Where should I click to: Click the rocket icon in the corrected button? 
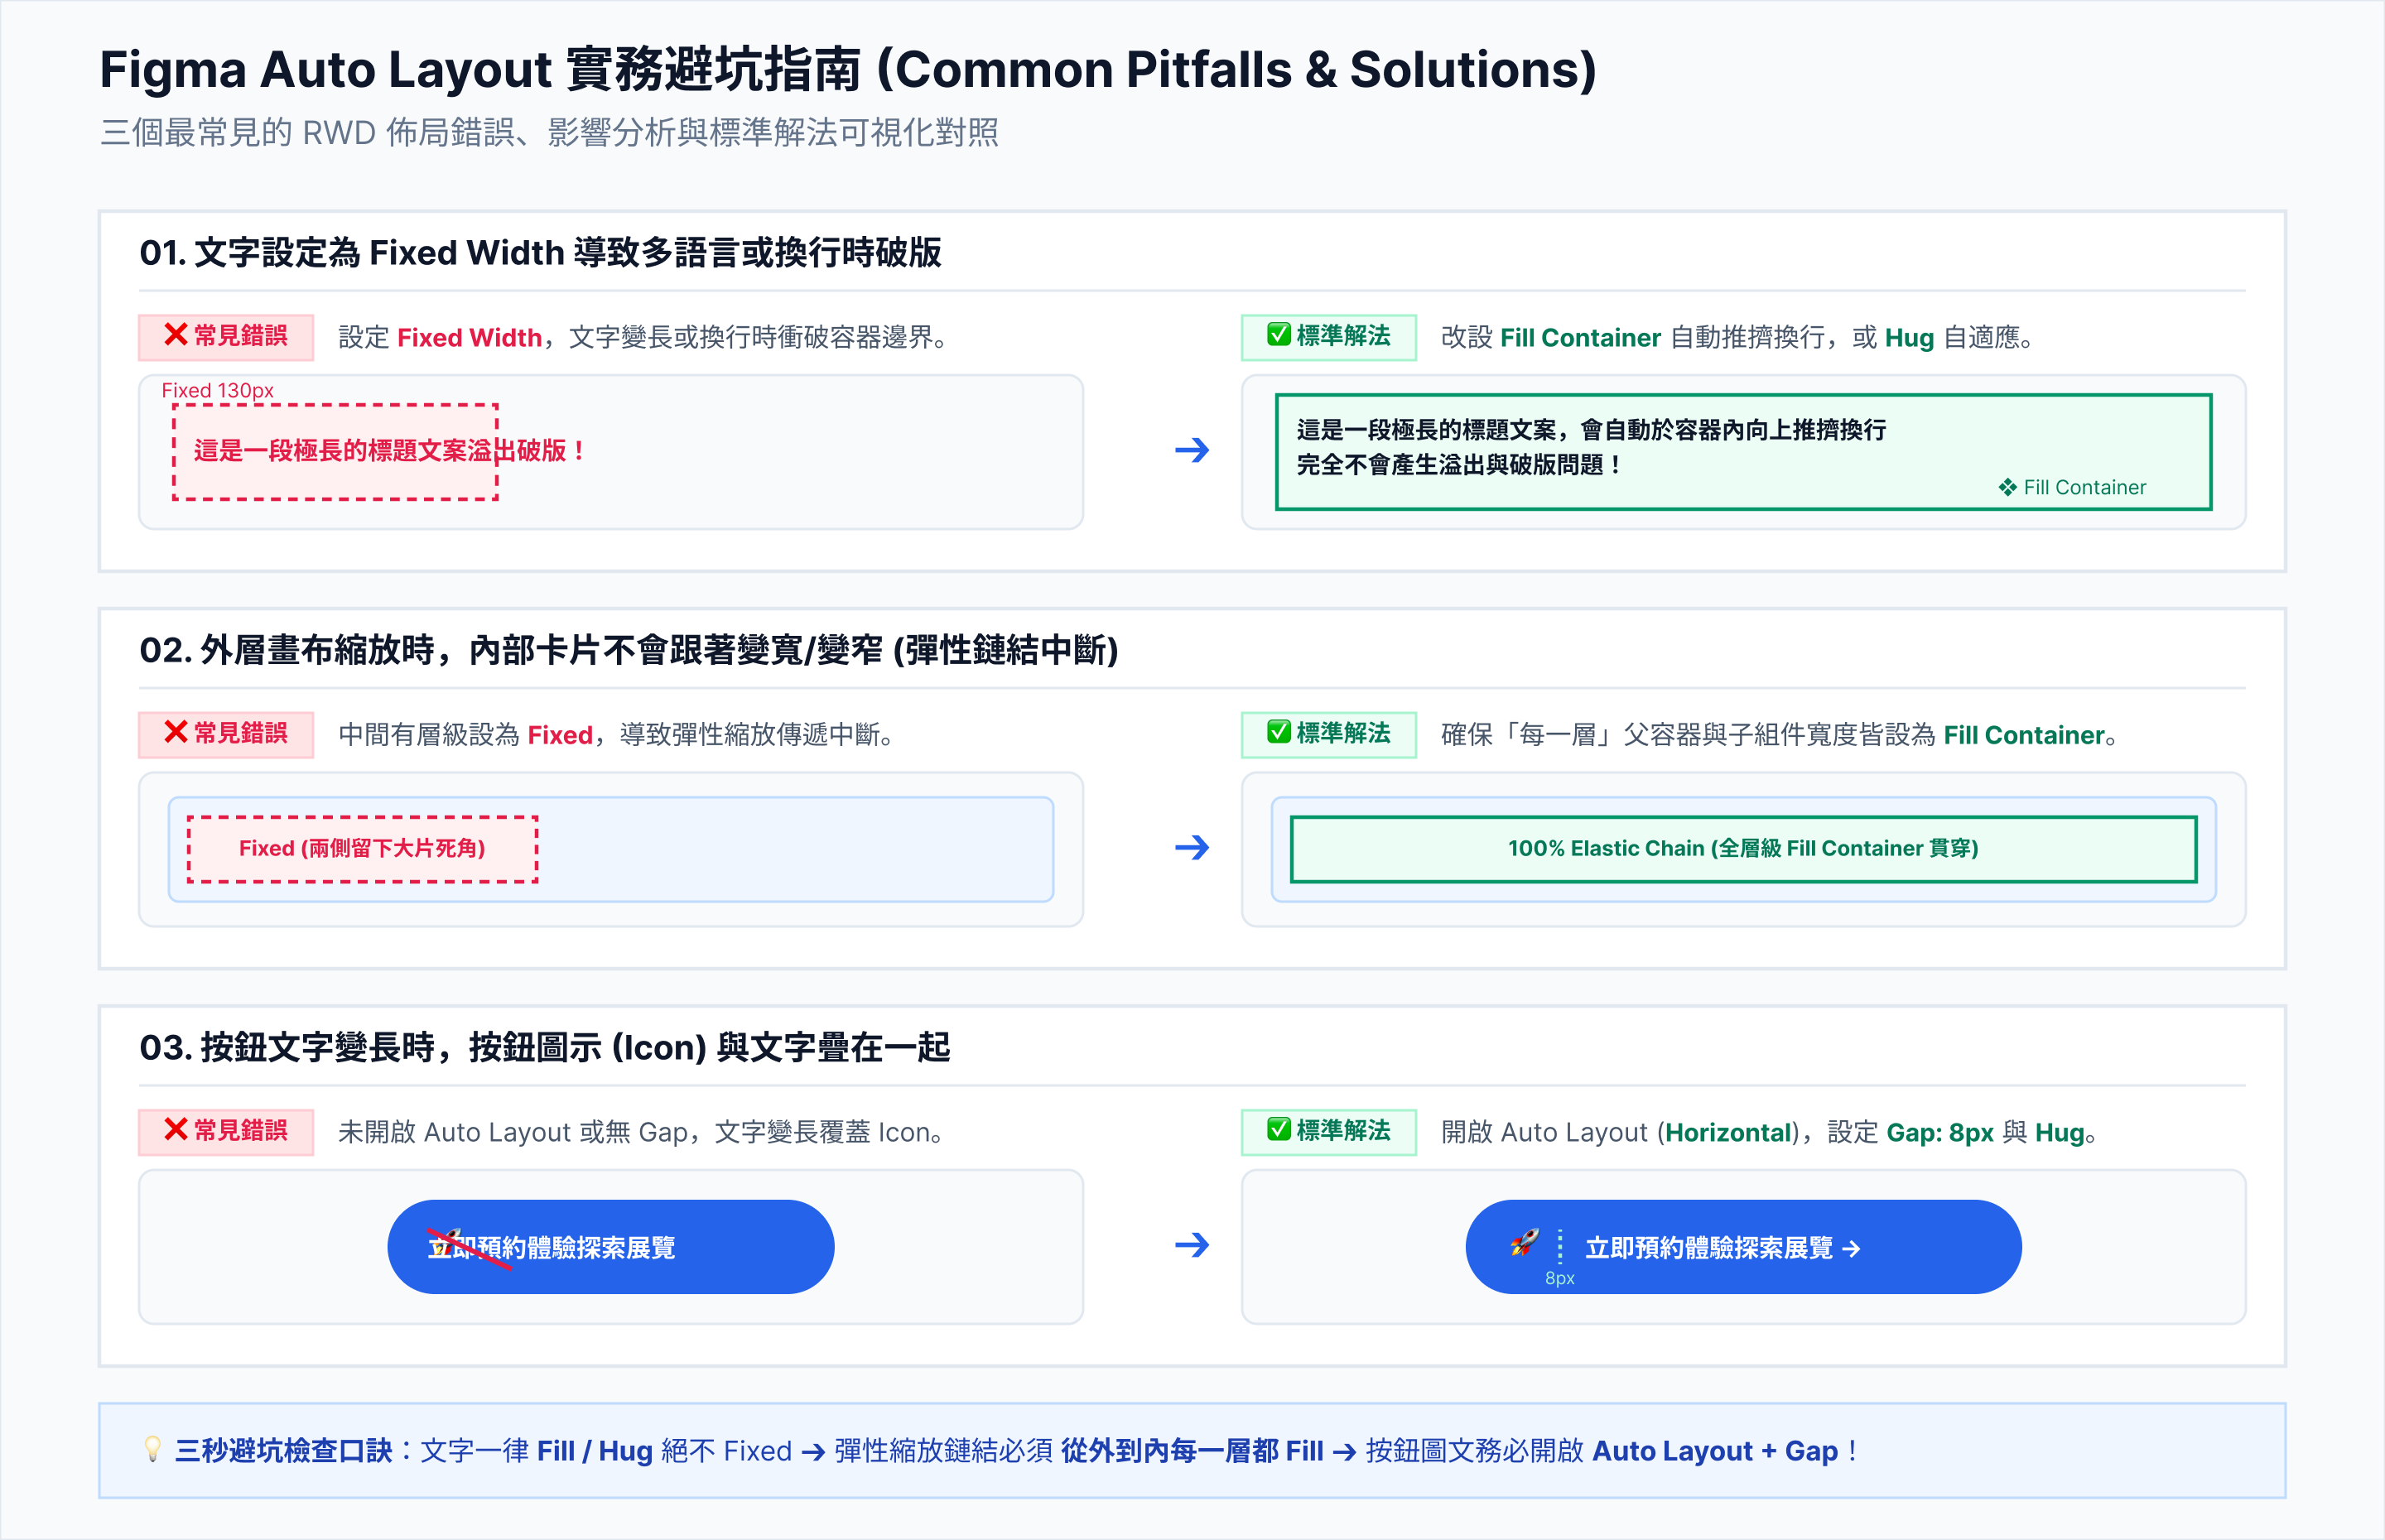point(1524,1243)
